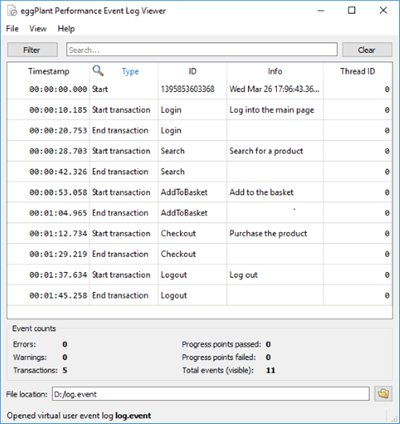Click the Errors count label

(24, 344)
